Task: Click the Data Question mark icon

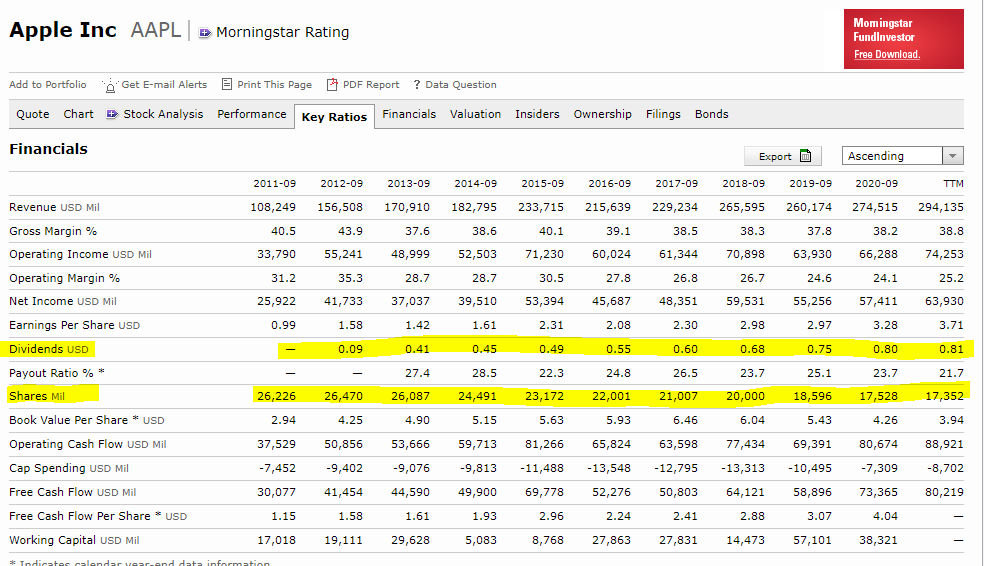Action: (x=417, y=85)
